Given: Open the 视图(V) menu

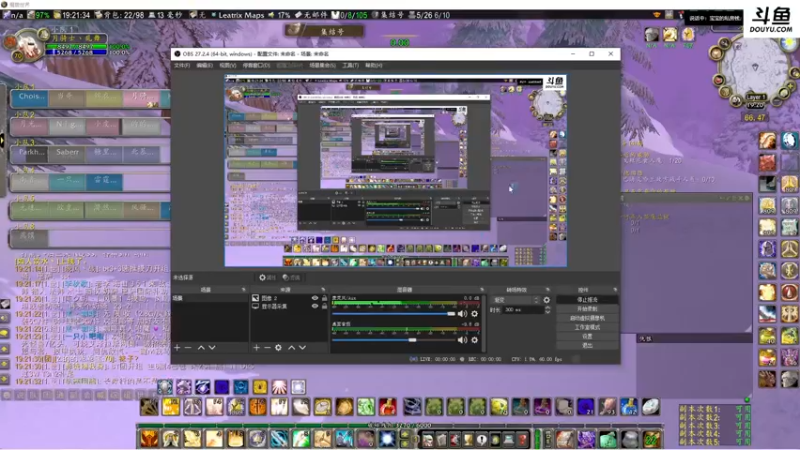Looking at the screenshot, I should point(228,65).
